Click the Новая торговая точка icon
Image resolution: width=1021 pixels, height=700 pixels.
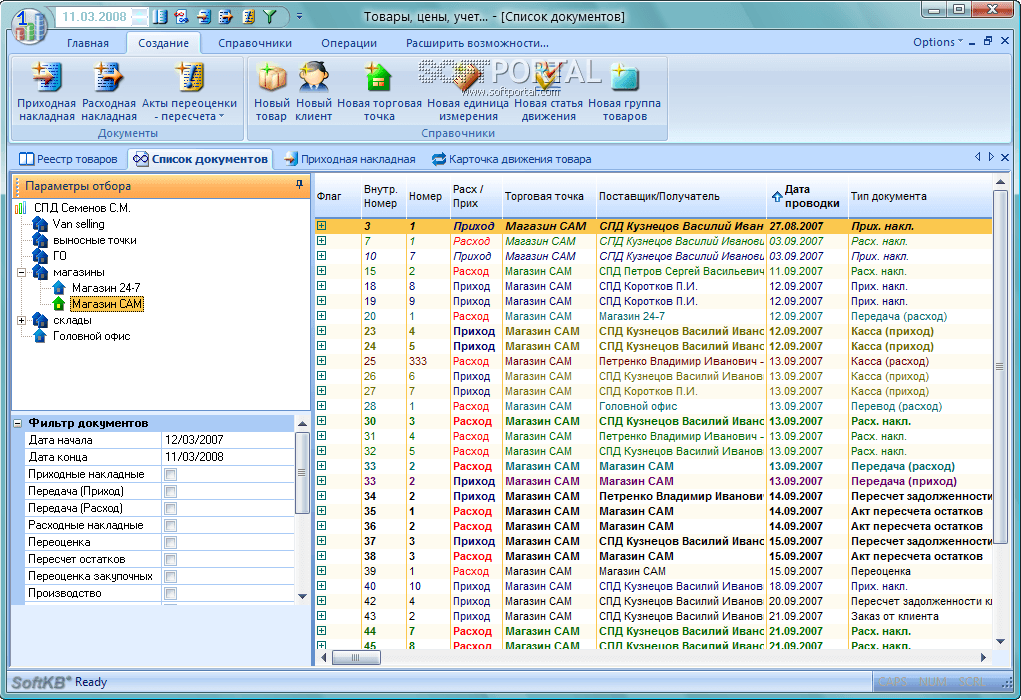379,79
